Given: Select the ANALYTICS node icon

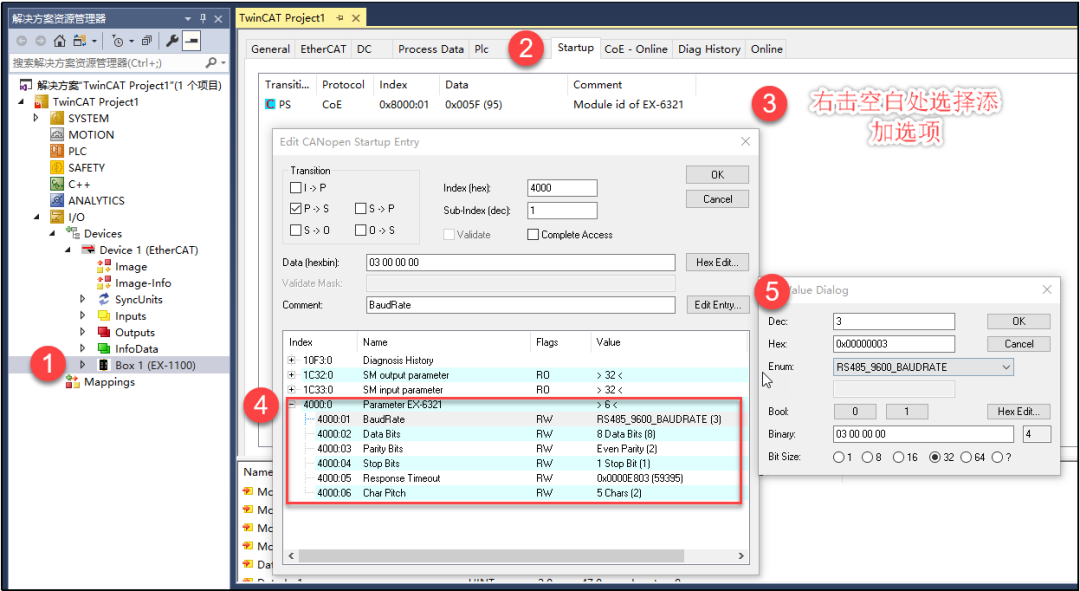Looking at the screenshot, I should (x=57, y=201).
